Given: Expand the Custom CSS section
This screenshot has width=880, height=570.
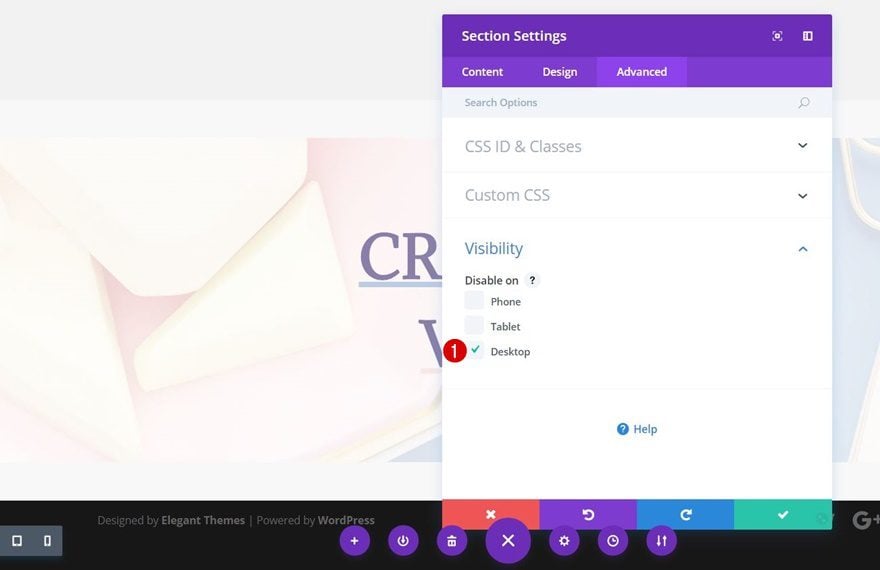Looking at the screenshot, I should coord(637,195).
